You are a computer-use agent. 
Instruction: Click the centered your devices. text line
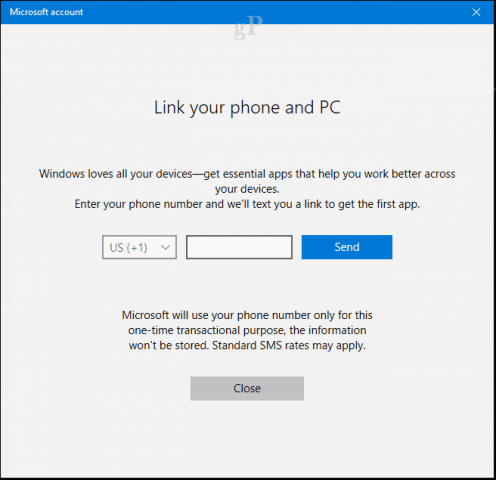coord(247,189)
